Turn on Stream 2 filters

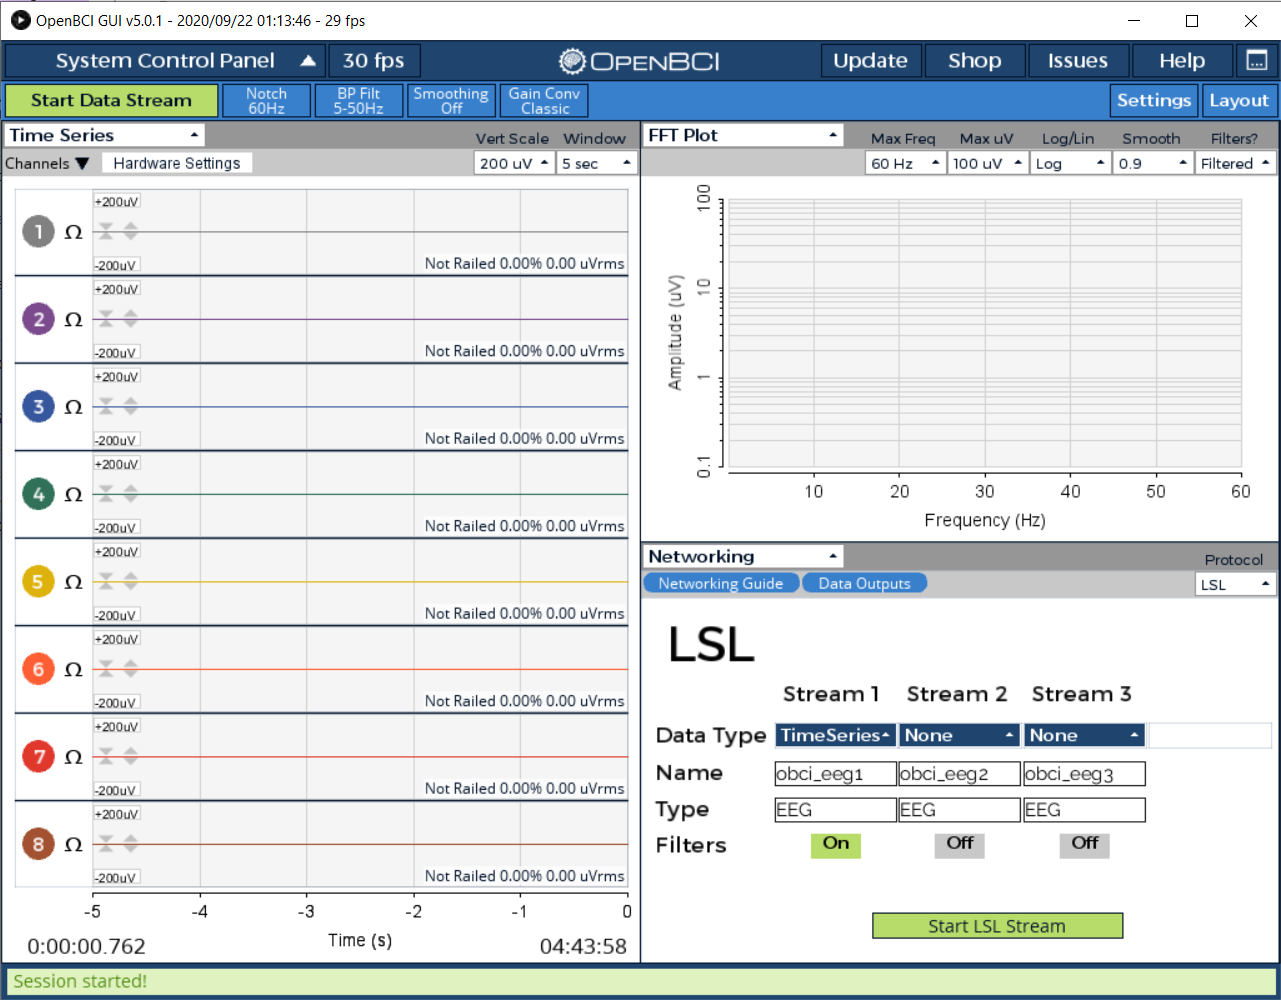tap(960, 844)
